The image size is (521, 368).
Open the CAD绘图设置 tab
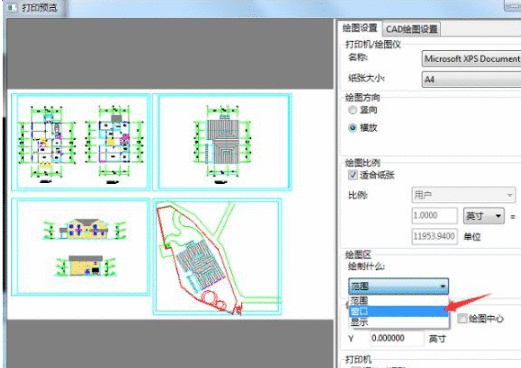411,29
